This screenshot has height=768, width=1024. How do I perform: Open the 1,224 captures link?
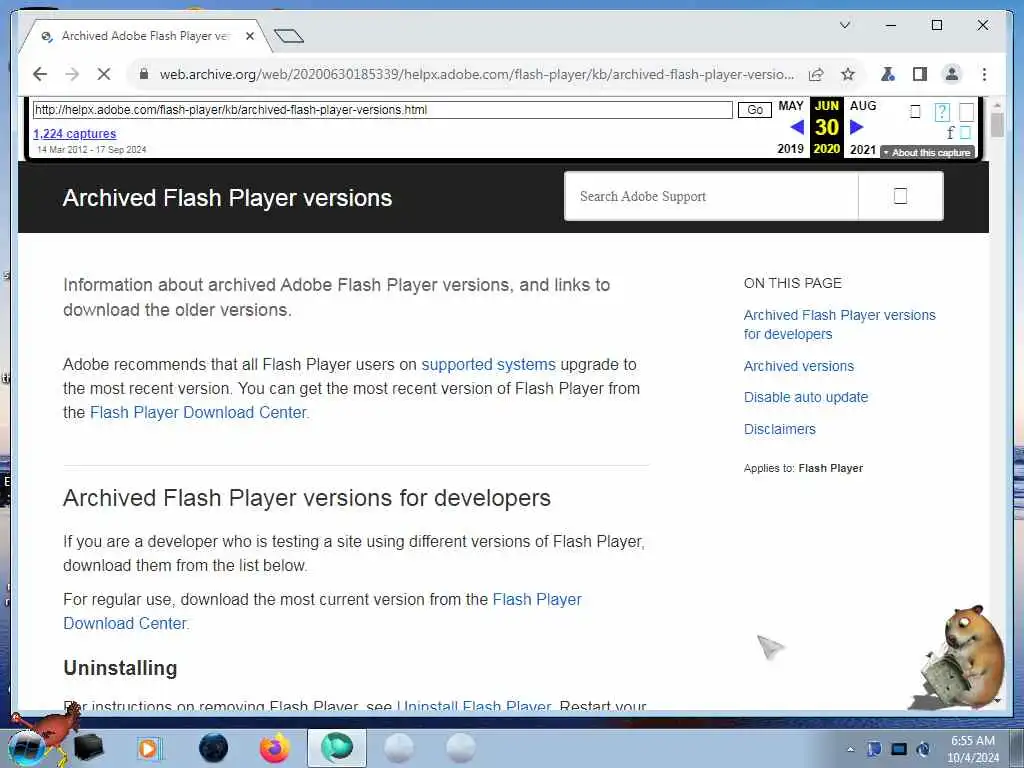pos(74,133)
